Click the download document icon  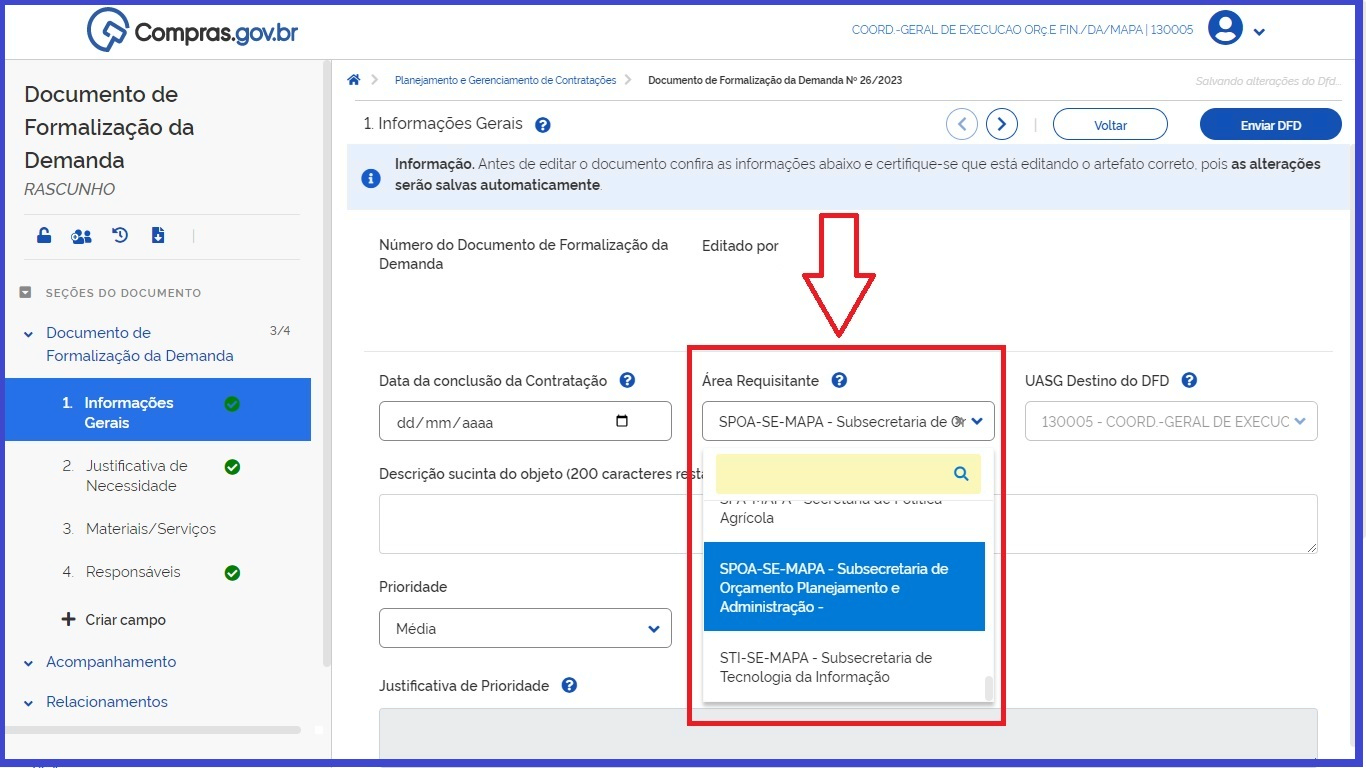[x=158, y=236]
